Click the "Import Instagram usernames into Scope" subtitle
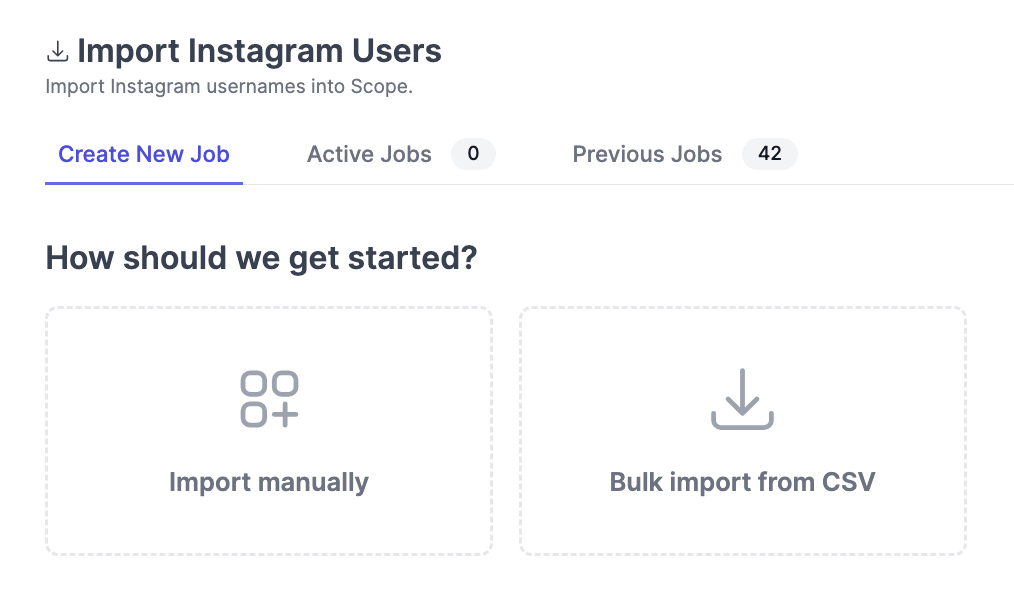Image resolution: width=1014 pixels, height=616 pixels. click(229, 87)
